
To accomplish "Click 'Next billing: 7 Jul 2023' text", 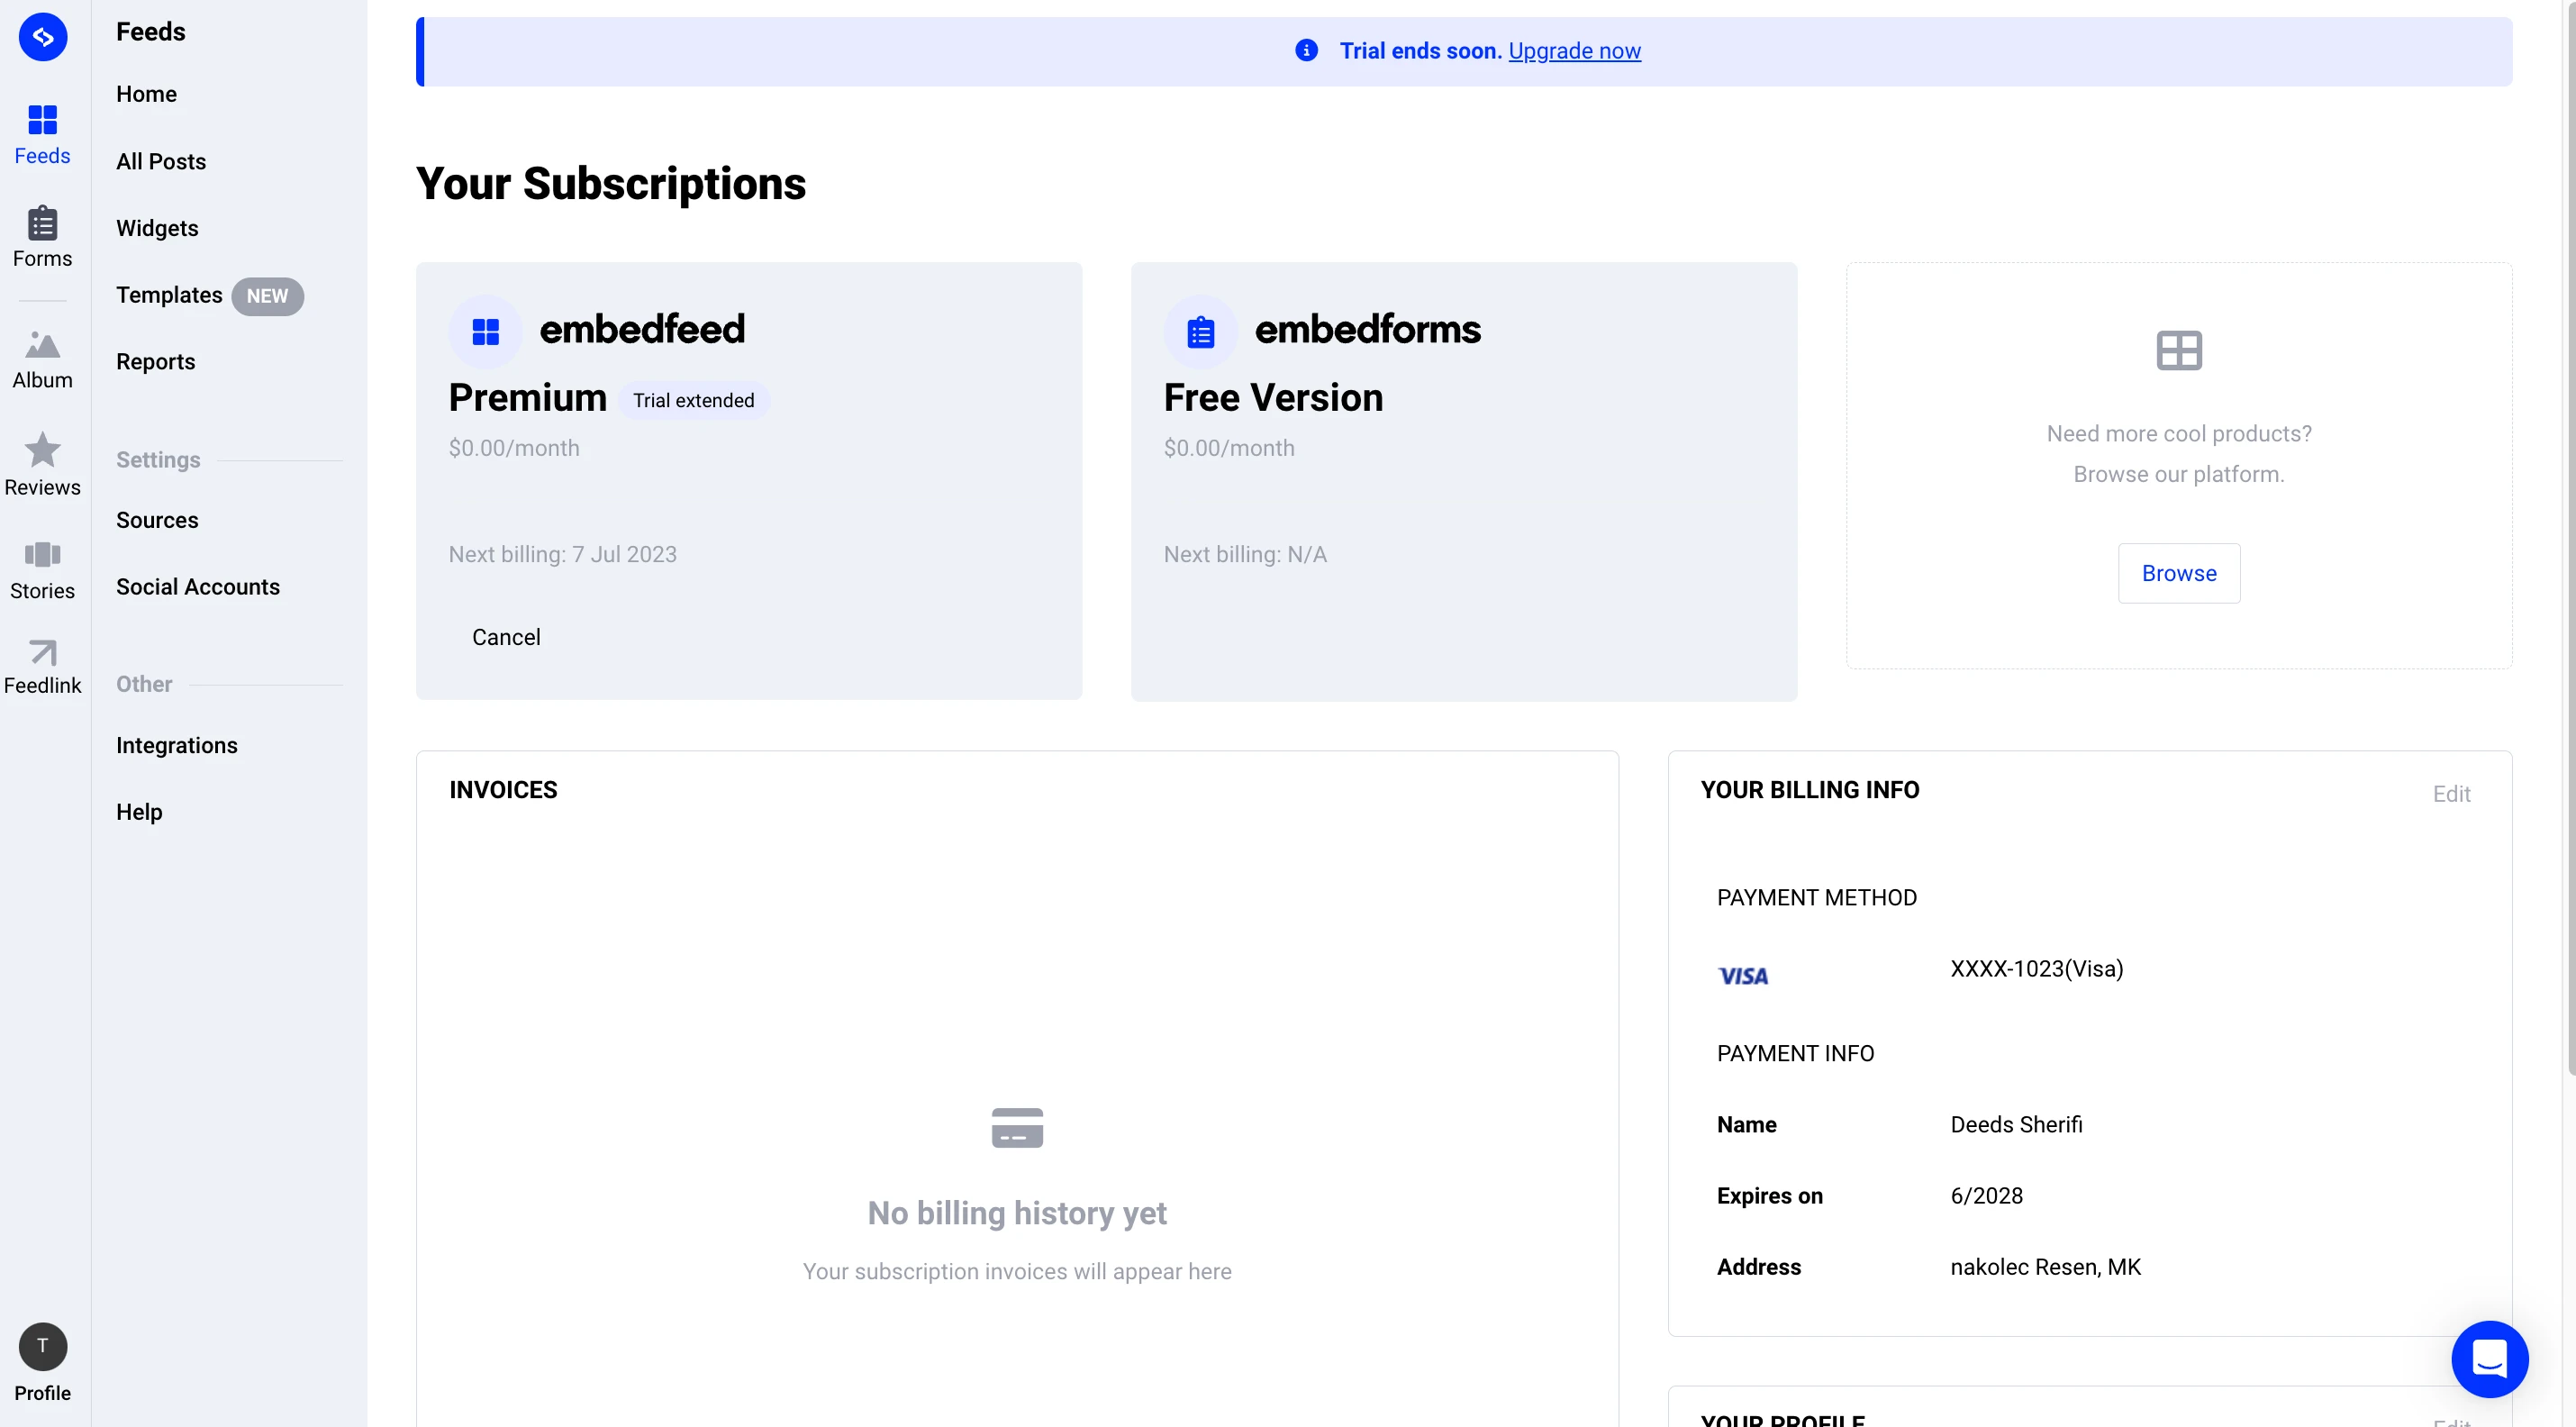I will click(x=563, y=554).
